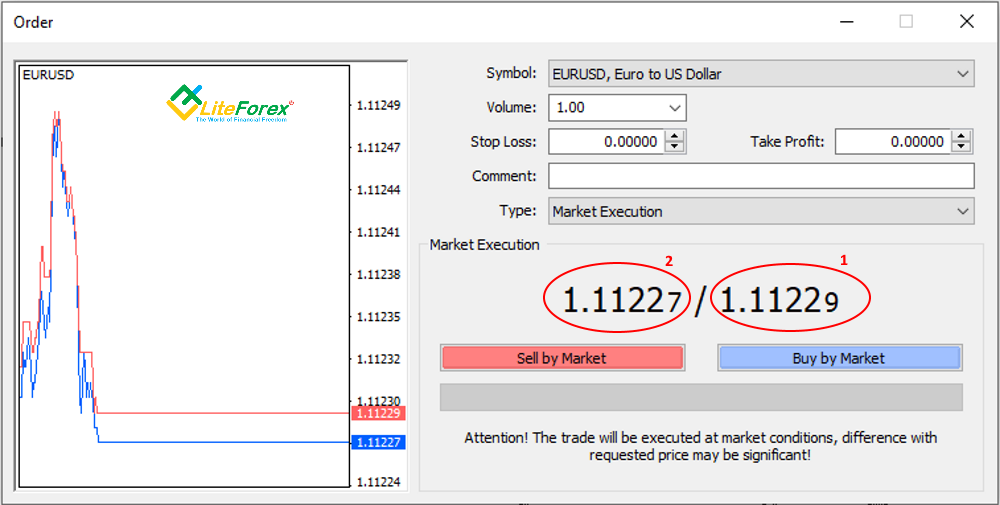Decrease Stop Loss with the down arrow

pyautogui.click(x=674, y=147)
